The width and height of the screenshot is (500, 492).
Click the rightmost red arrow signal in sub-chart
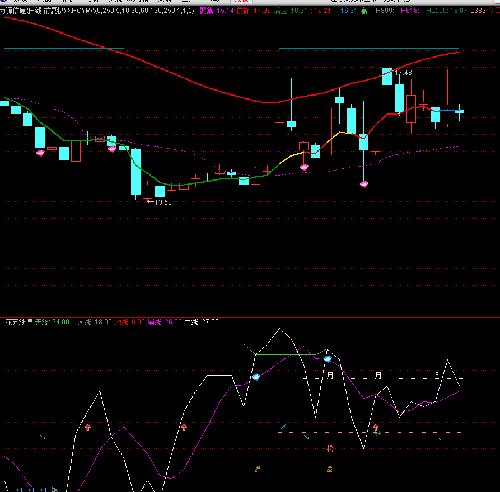pyautogui.click(x=376, y=427)
